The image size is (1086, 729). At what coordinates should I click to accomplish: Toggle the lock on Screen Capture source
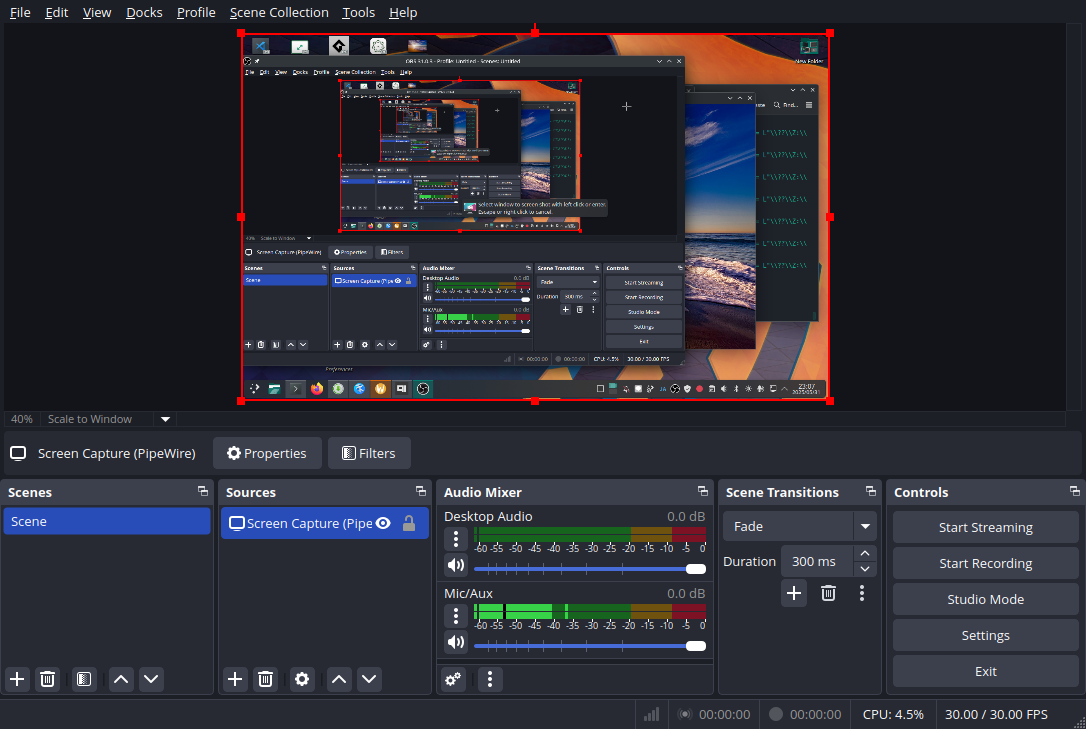point(408,523)
